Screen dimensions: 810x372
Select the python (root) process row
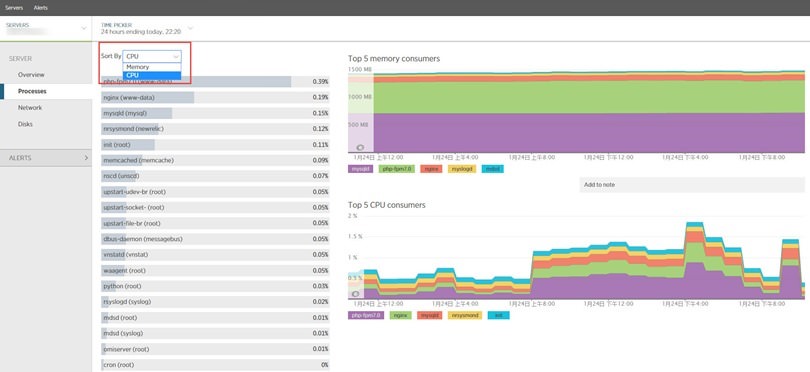pyautogui.click(x=215, y=286)
